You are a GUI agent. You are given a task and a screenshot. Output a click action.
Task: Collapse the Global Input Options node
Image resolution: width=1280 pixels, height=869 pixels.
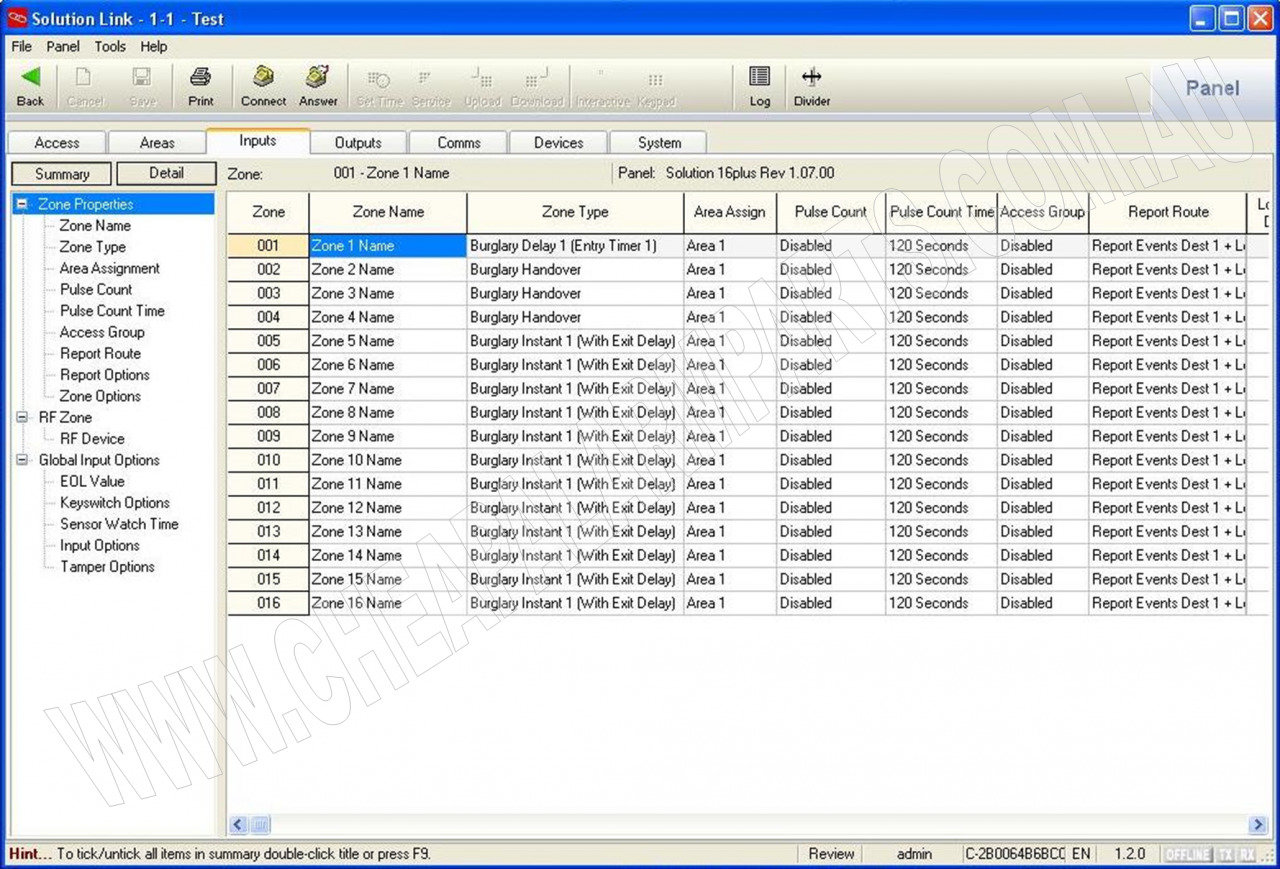pos(21,460)
